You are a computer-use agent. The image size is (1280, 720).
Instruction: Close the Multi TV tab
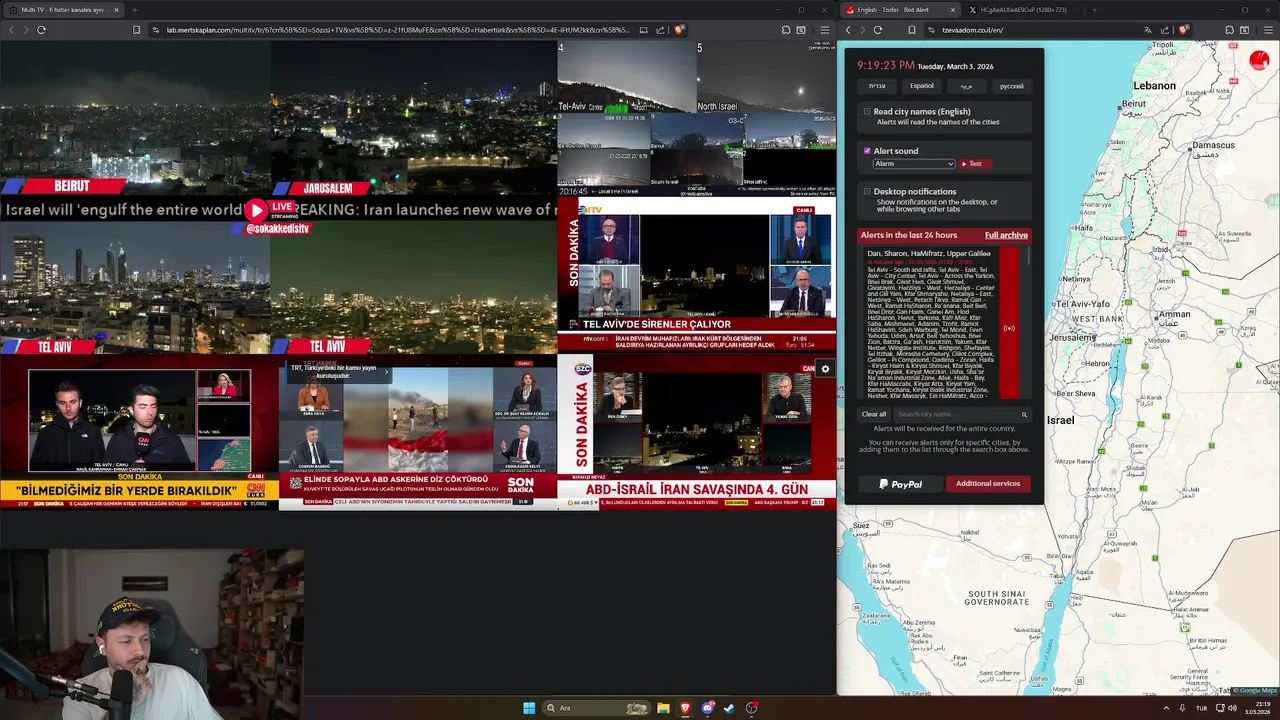116,10
